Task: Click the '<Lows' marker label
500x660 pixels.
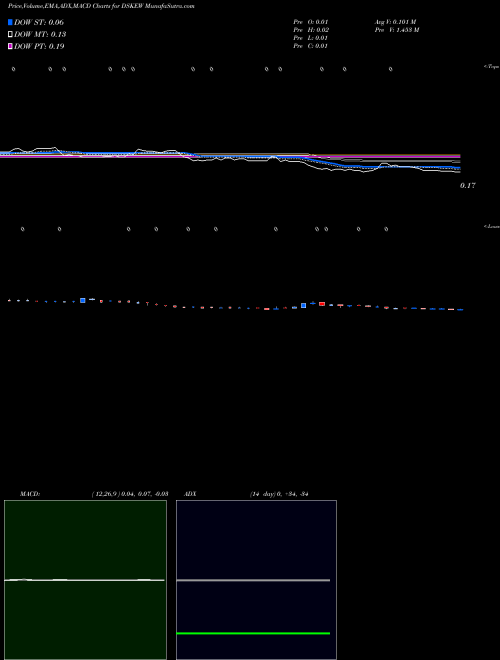Action: click(x=491, y=226)
